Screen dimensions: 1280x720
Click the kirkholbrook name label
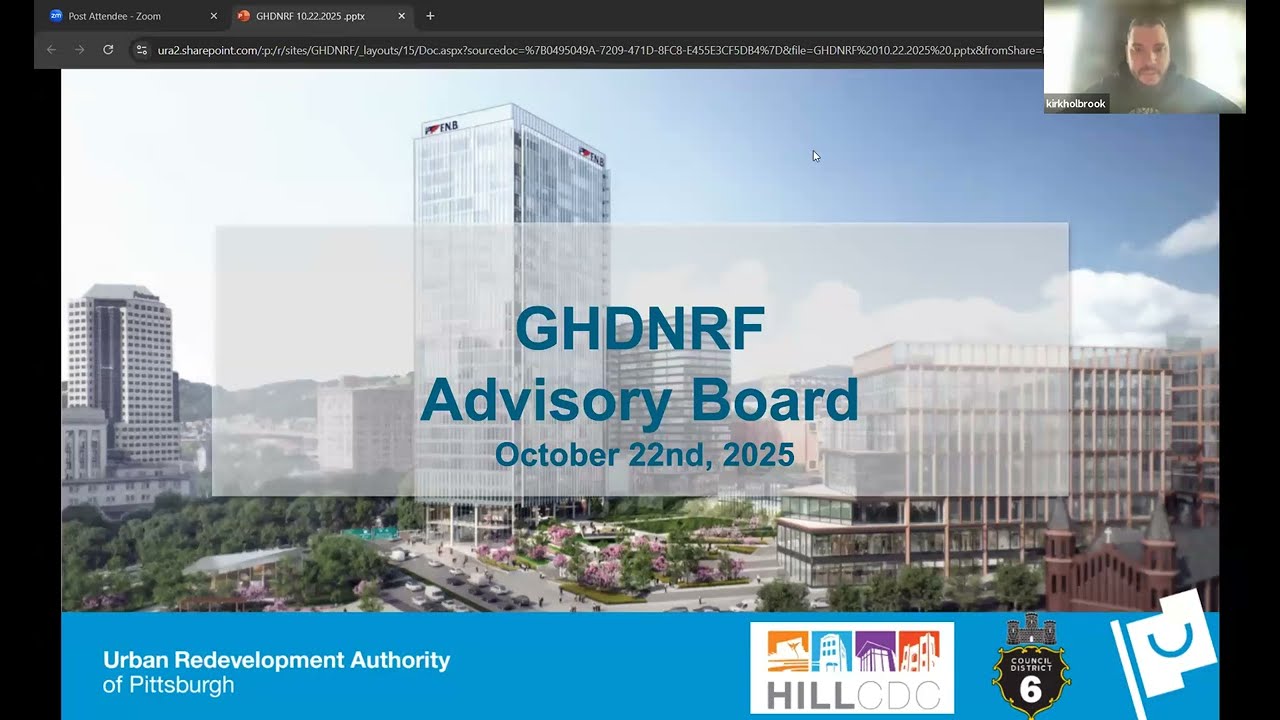point(1076,104)
